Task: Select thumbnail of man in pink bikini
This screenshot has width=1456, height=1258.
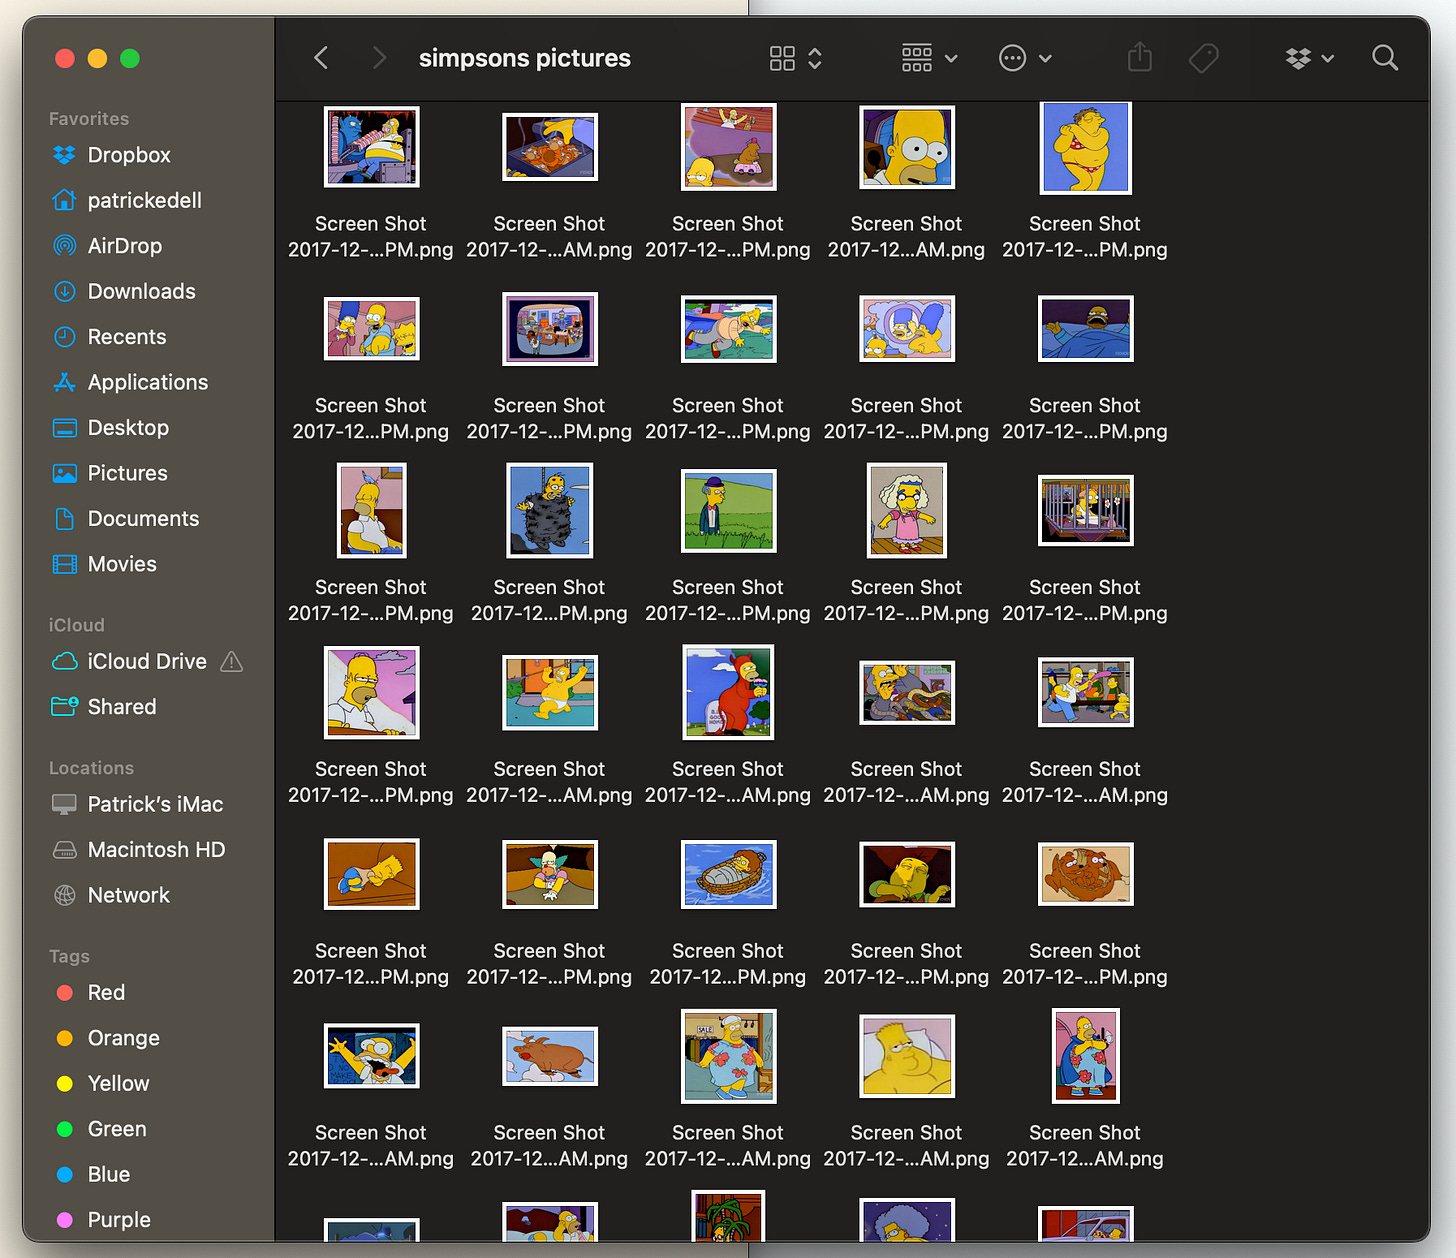Action: click(x=1085, y=148)
